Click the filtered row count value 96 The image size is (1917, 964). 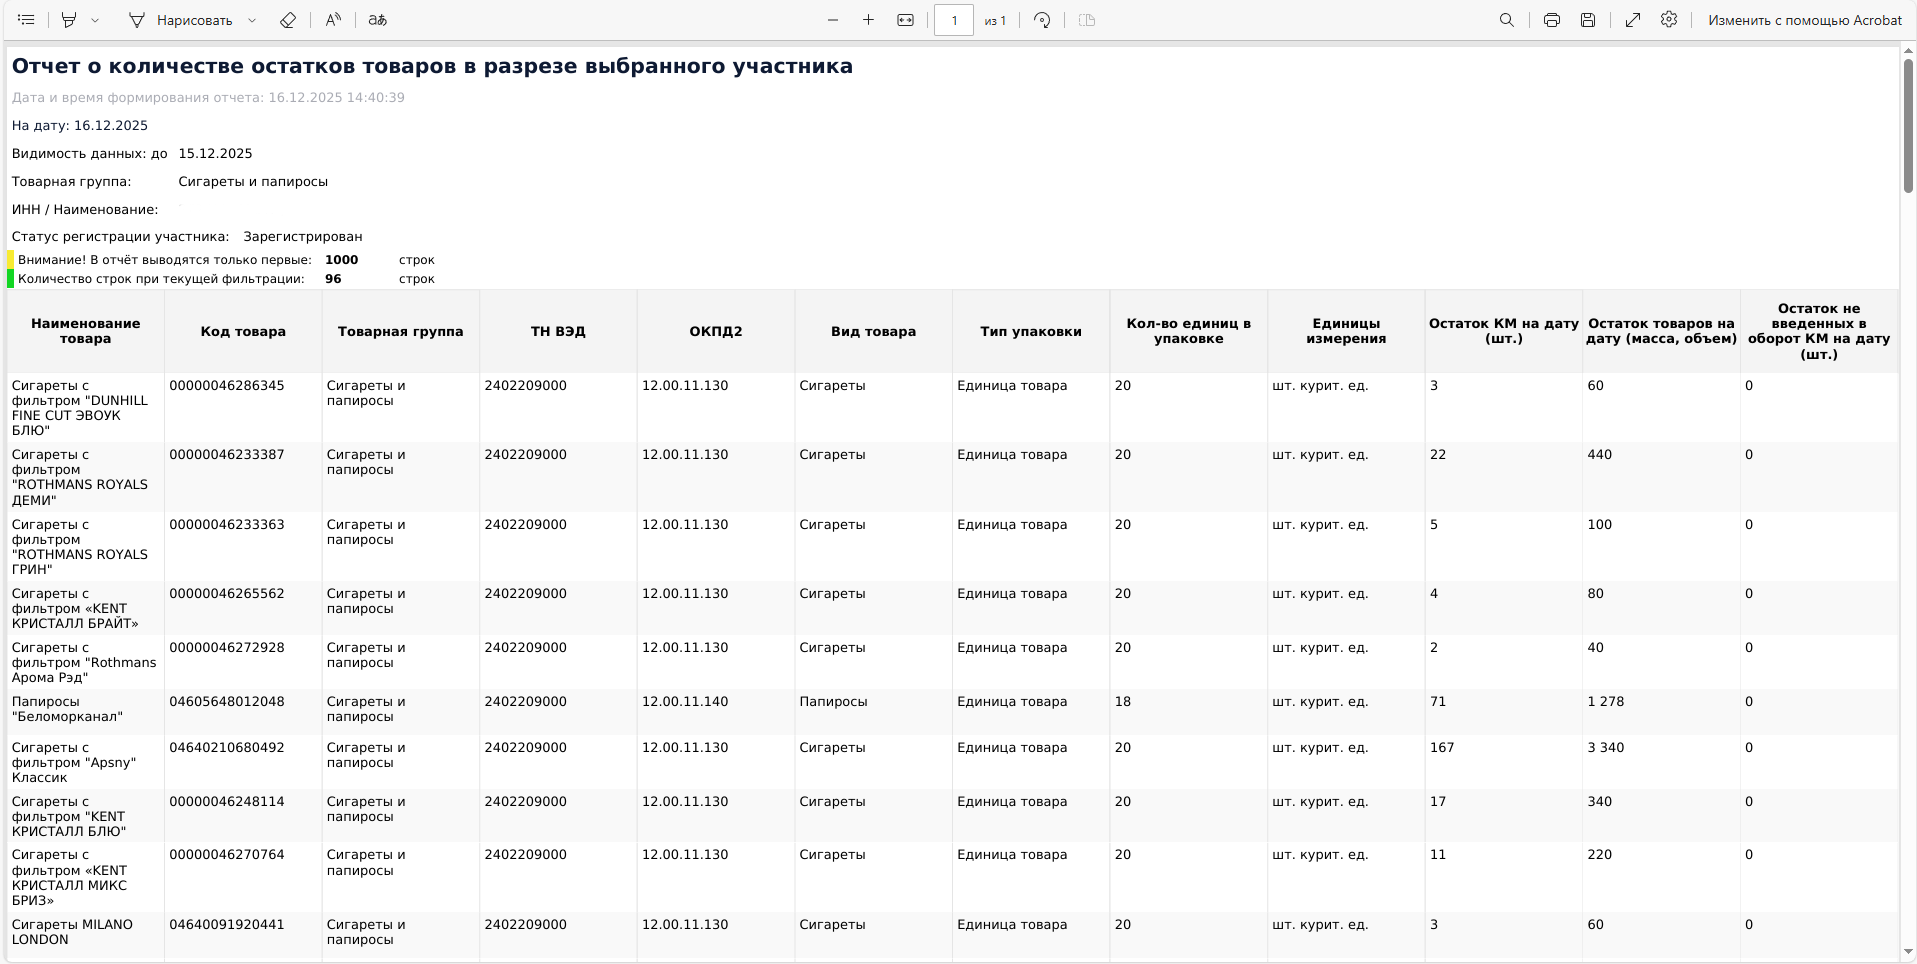pyautogui.click(x=333, y=279)
